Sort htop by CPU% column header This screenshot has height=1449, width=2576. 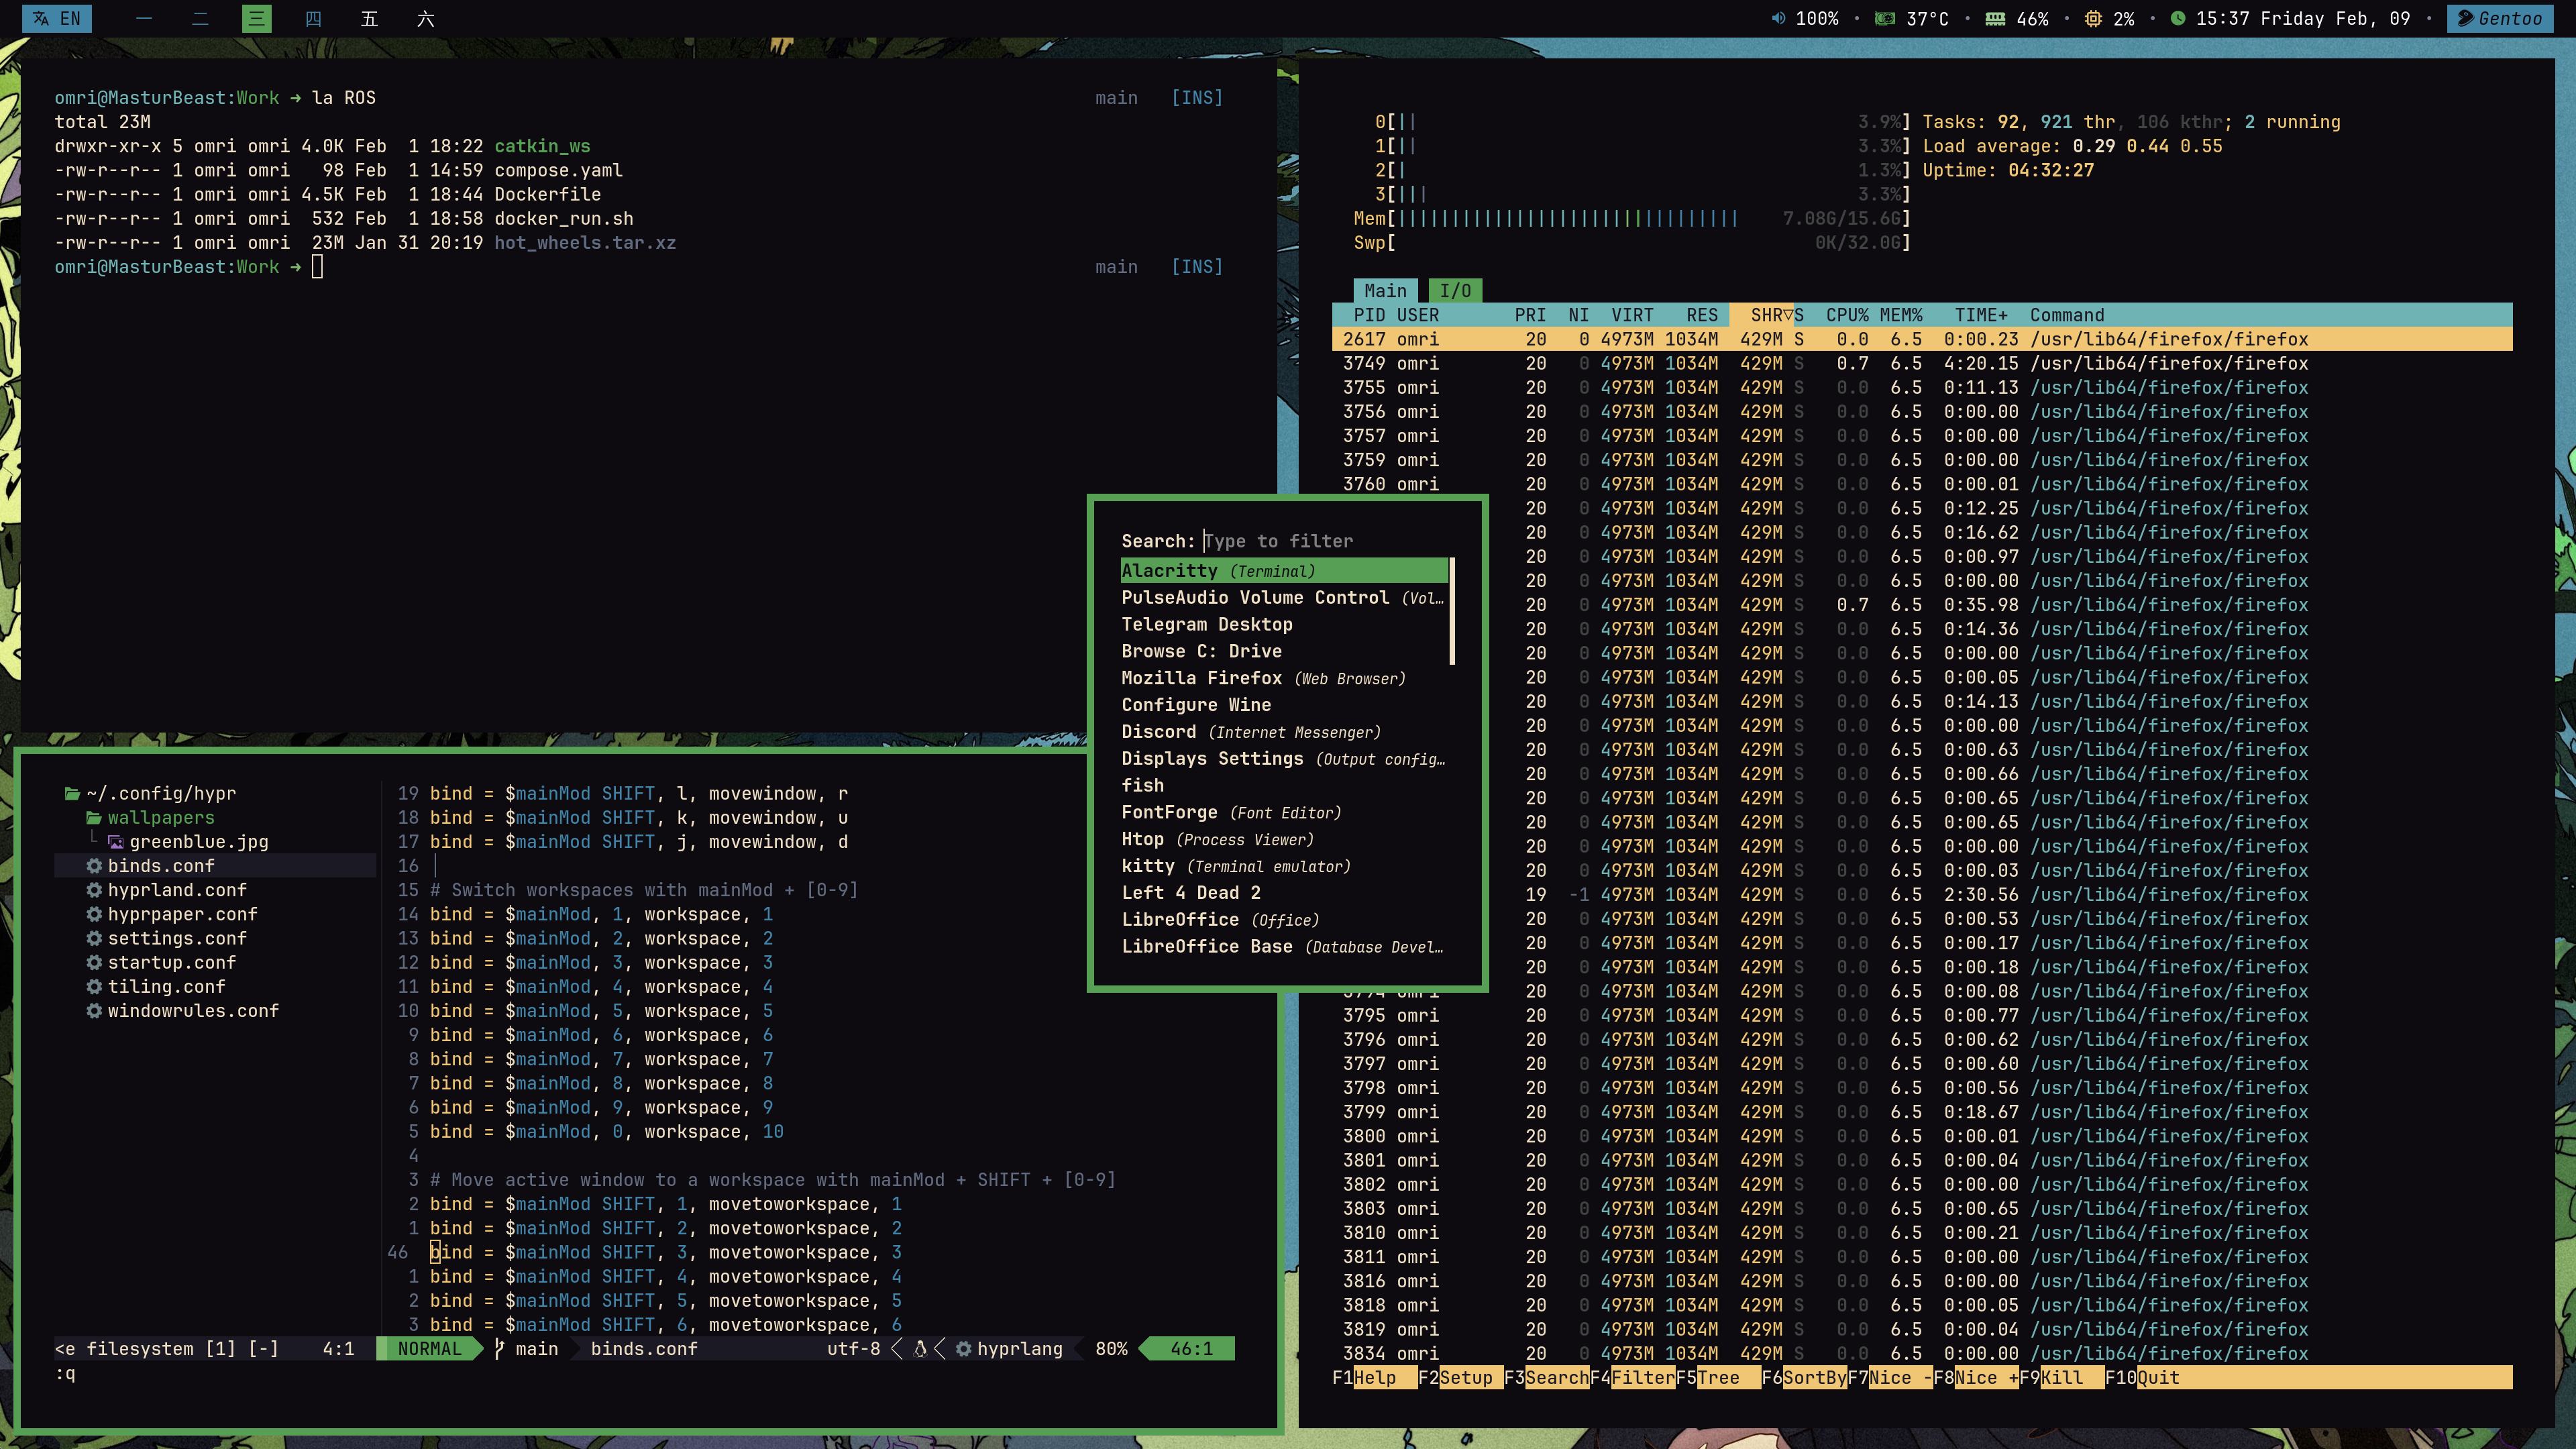coord(1847,315)
